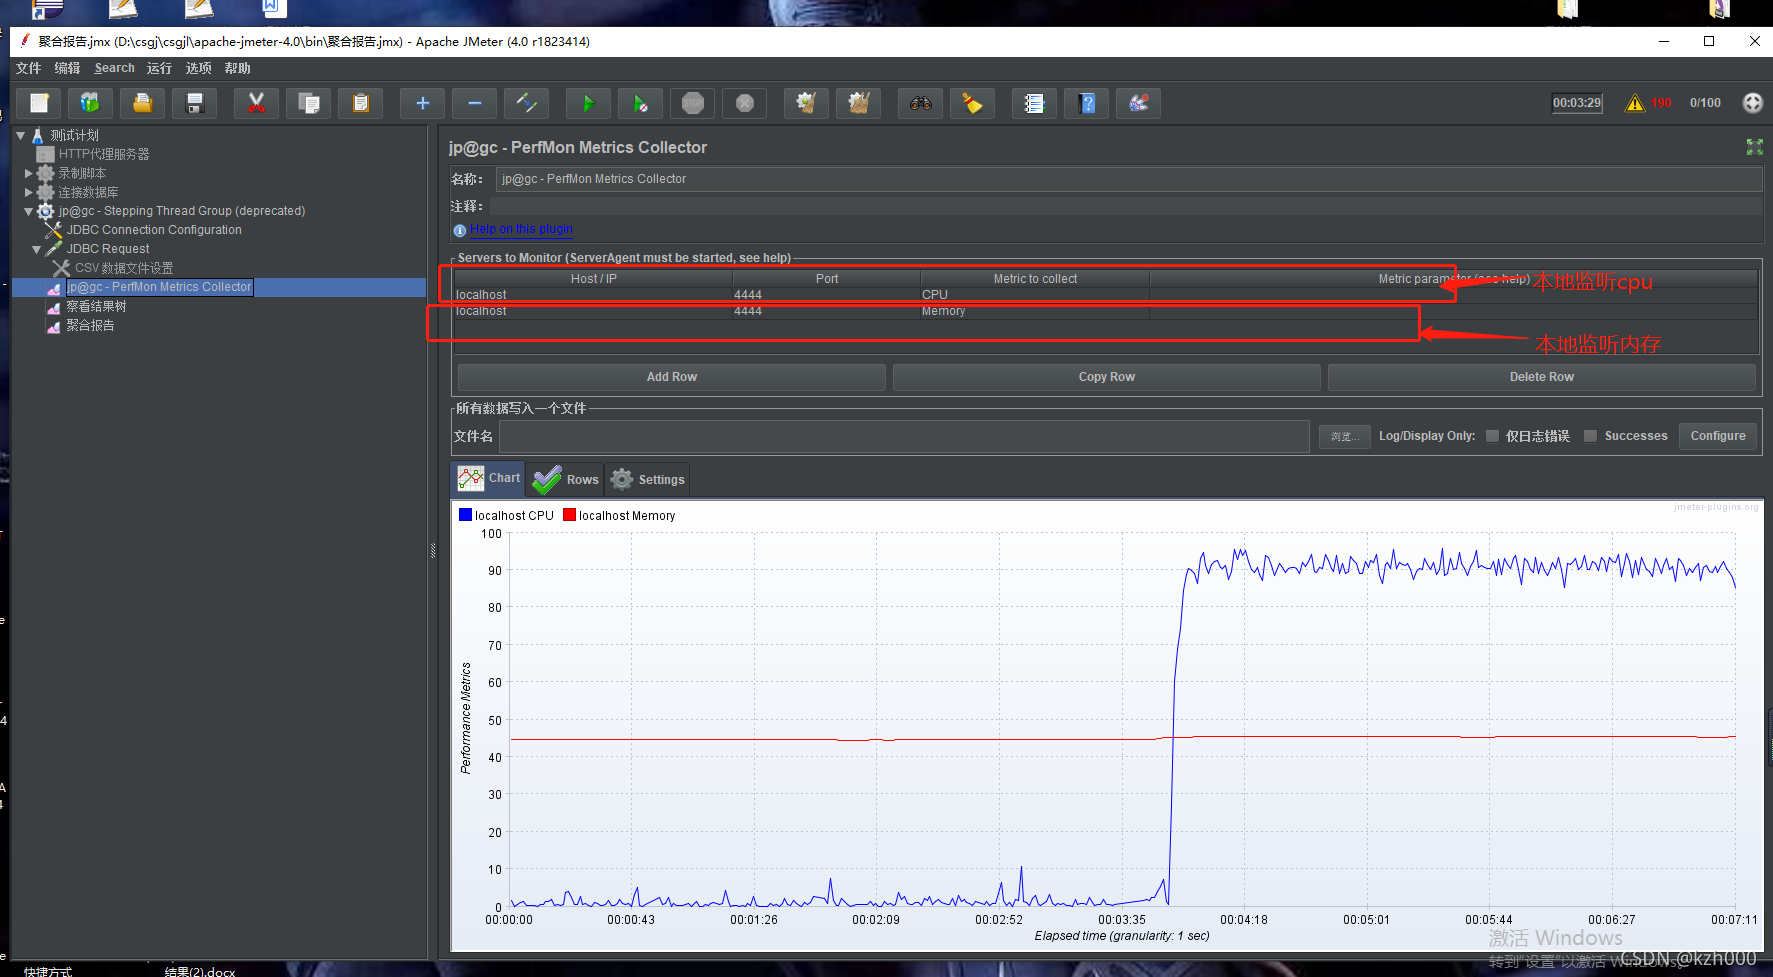The width and height of the screenshot is (1773, 977).
Task: Click the plus Expand All icon
Action: point(423,103)
